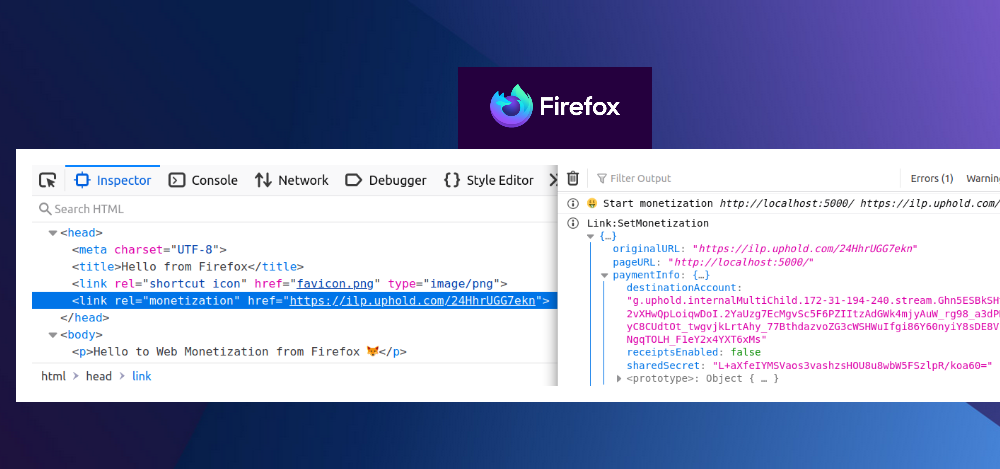
Task: Click the Network tab arrows icon
Action: coord(263,181)
